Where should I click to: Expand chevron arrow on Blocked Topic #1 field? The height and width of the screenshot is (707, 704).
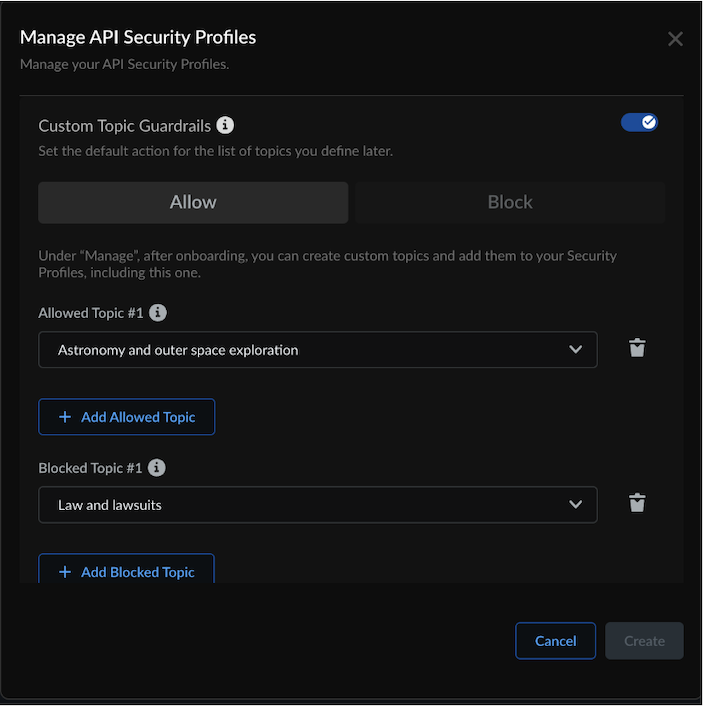[x=575, y=505]
